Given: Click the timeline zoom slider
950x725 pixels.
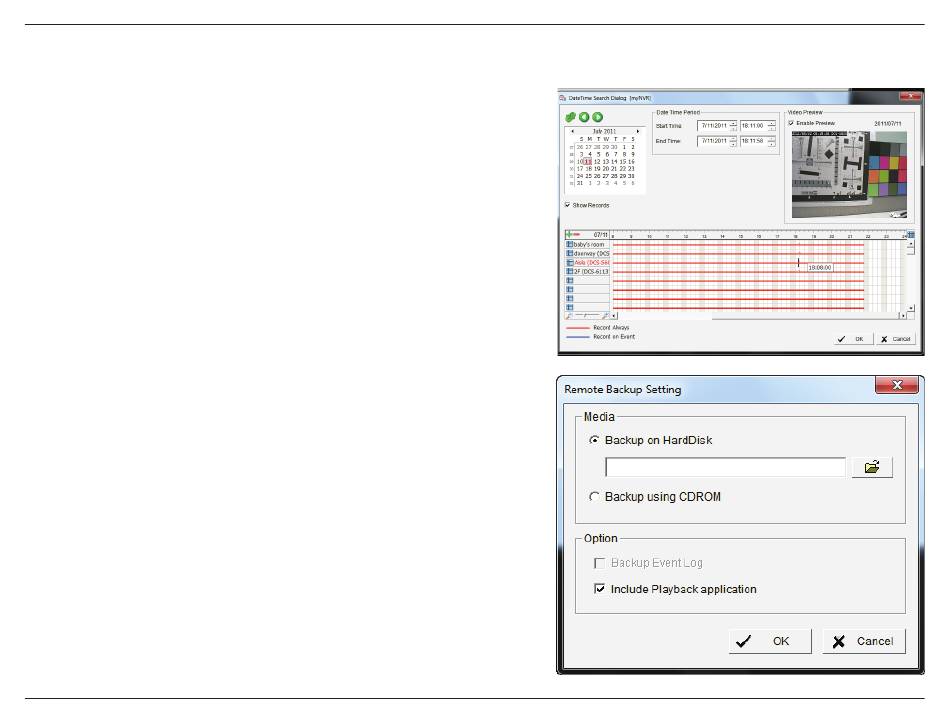Looking at the screenshot, I should tap(587, 315).
